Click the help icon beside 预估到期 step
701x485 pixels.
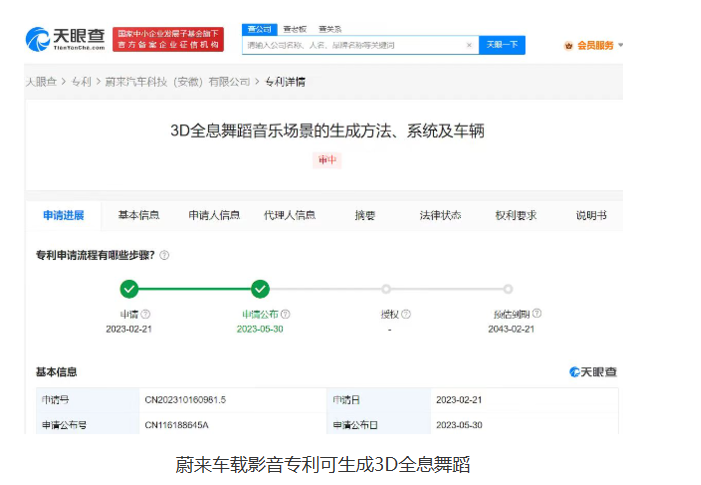(x=537, y=313)
